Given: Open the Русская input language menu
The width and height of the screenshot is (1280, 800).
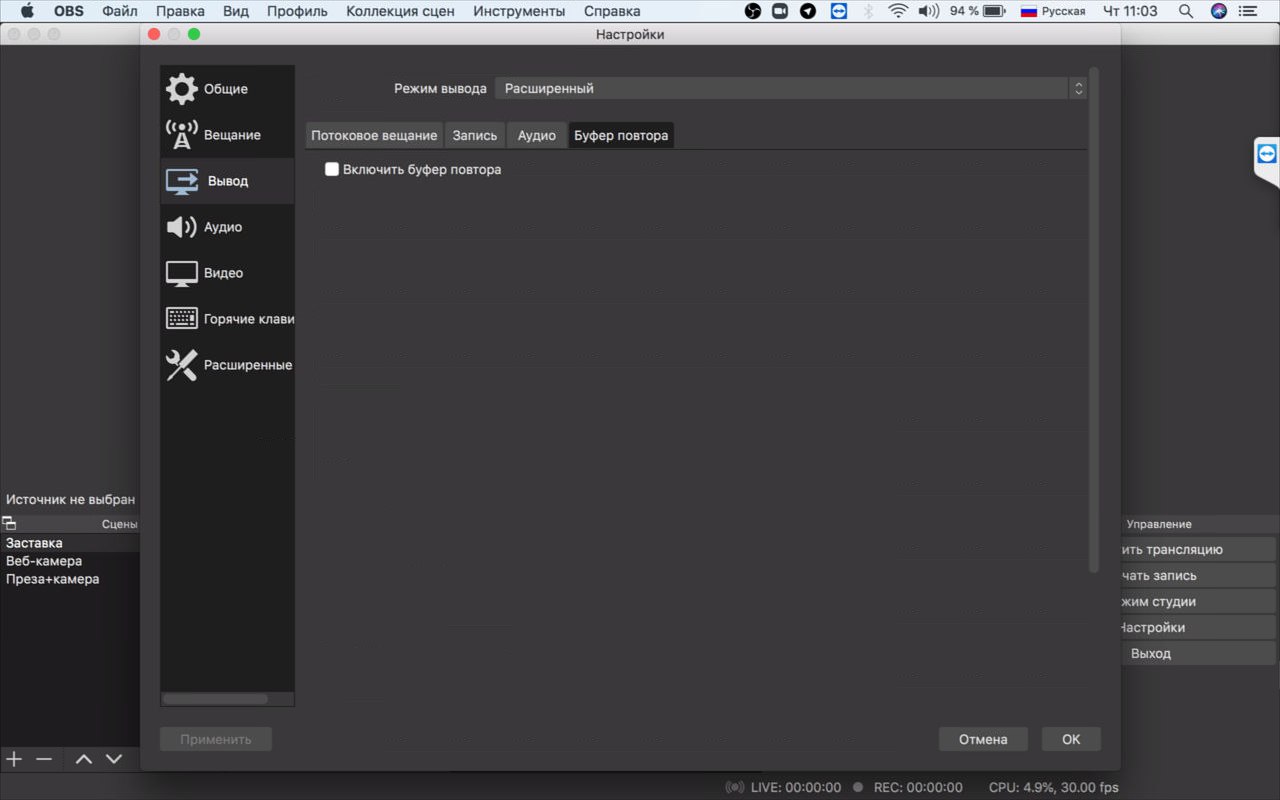Looking at the screenshot, I should (1053, 11).
